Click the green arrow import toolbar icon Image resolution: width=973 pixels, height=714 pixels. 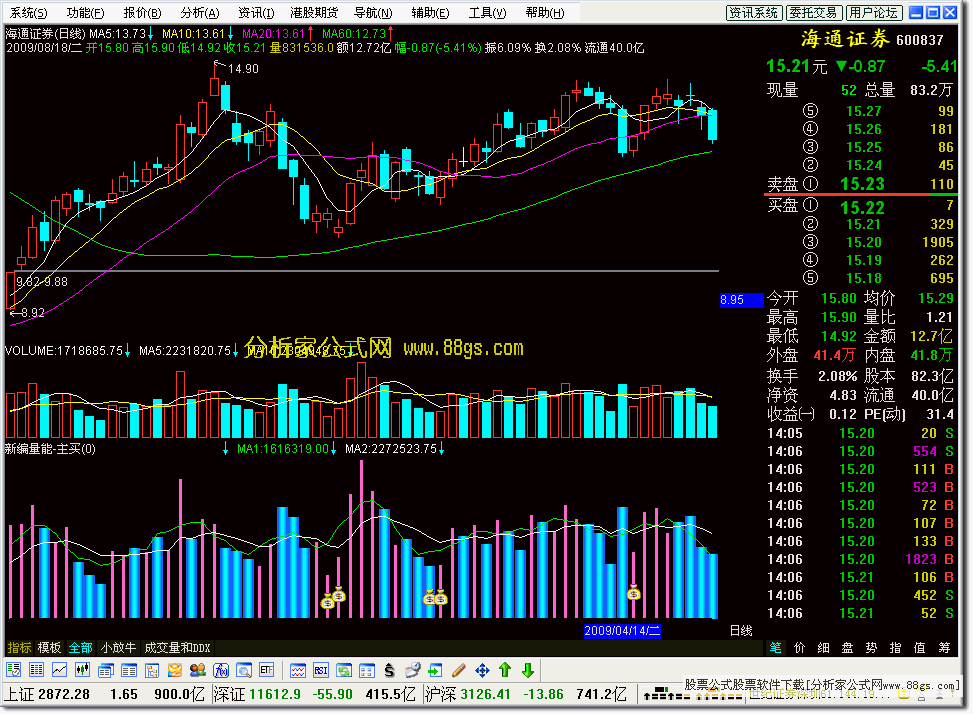pos(436,671)
